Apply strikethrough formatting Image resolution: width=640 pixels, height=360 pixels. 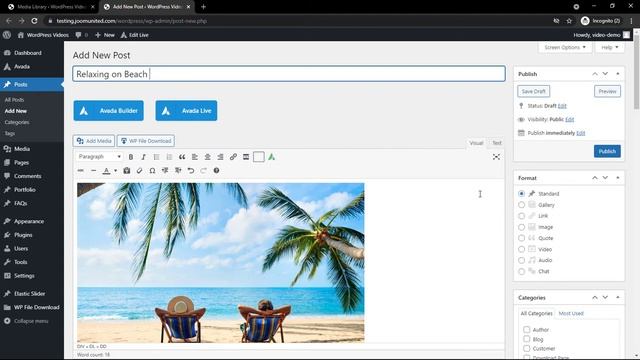tap(80, 171)
